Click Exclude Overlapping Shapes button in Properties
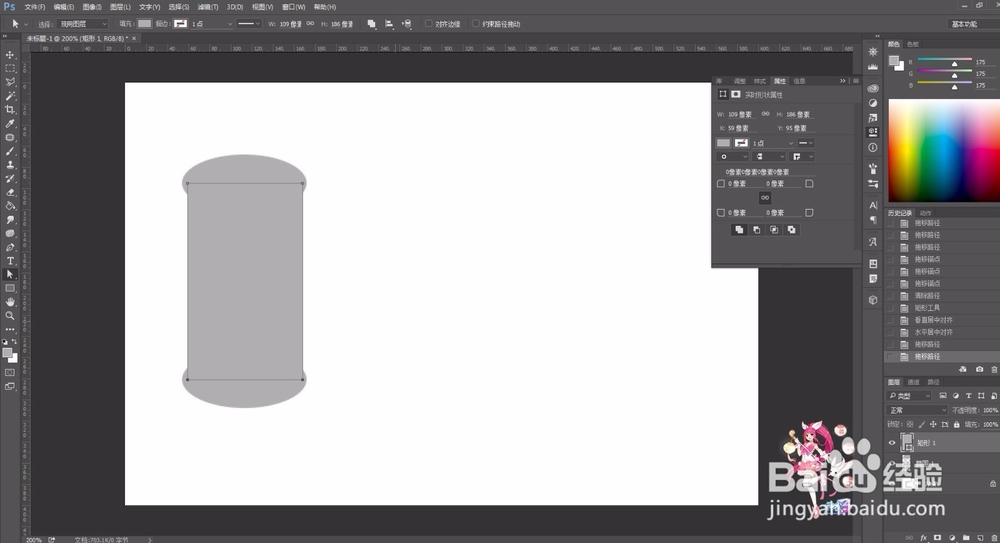This screenshot has width=1000, height=543. click(791, 230)
